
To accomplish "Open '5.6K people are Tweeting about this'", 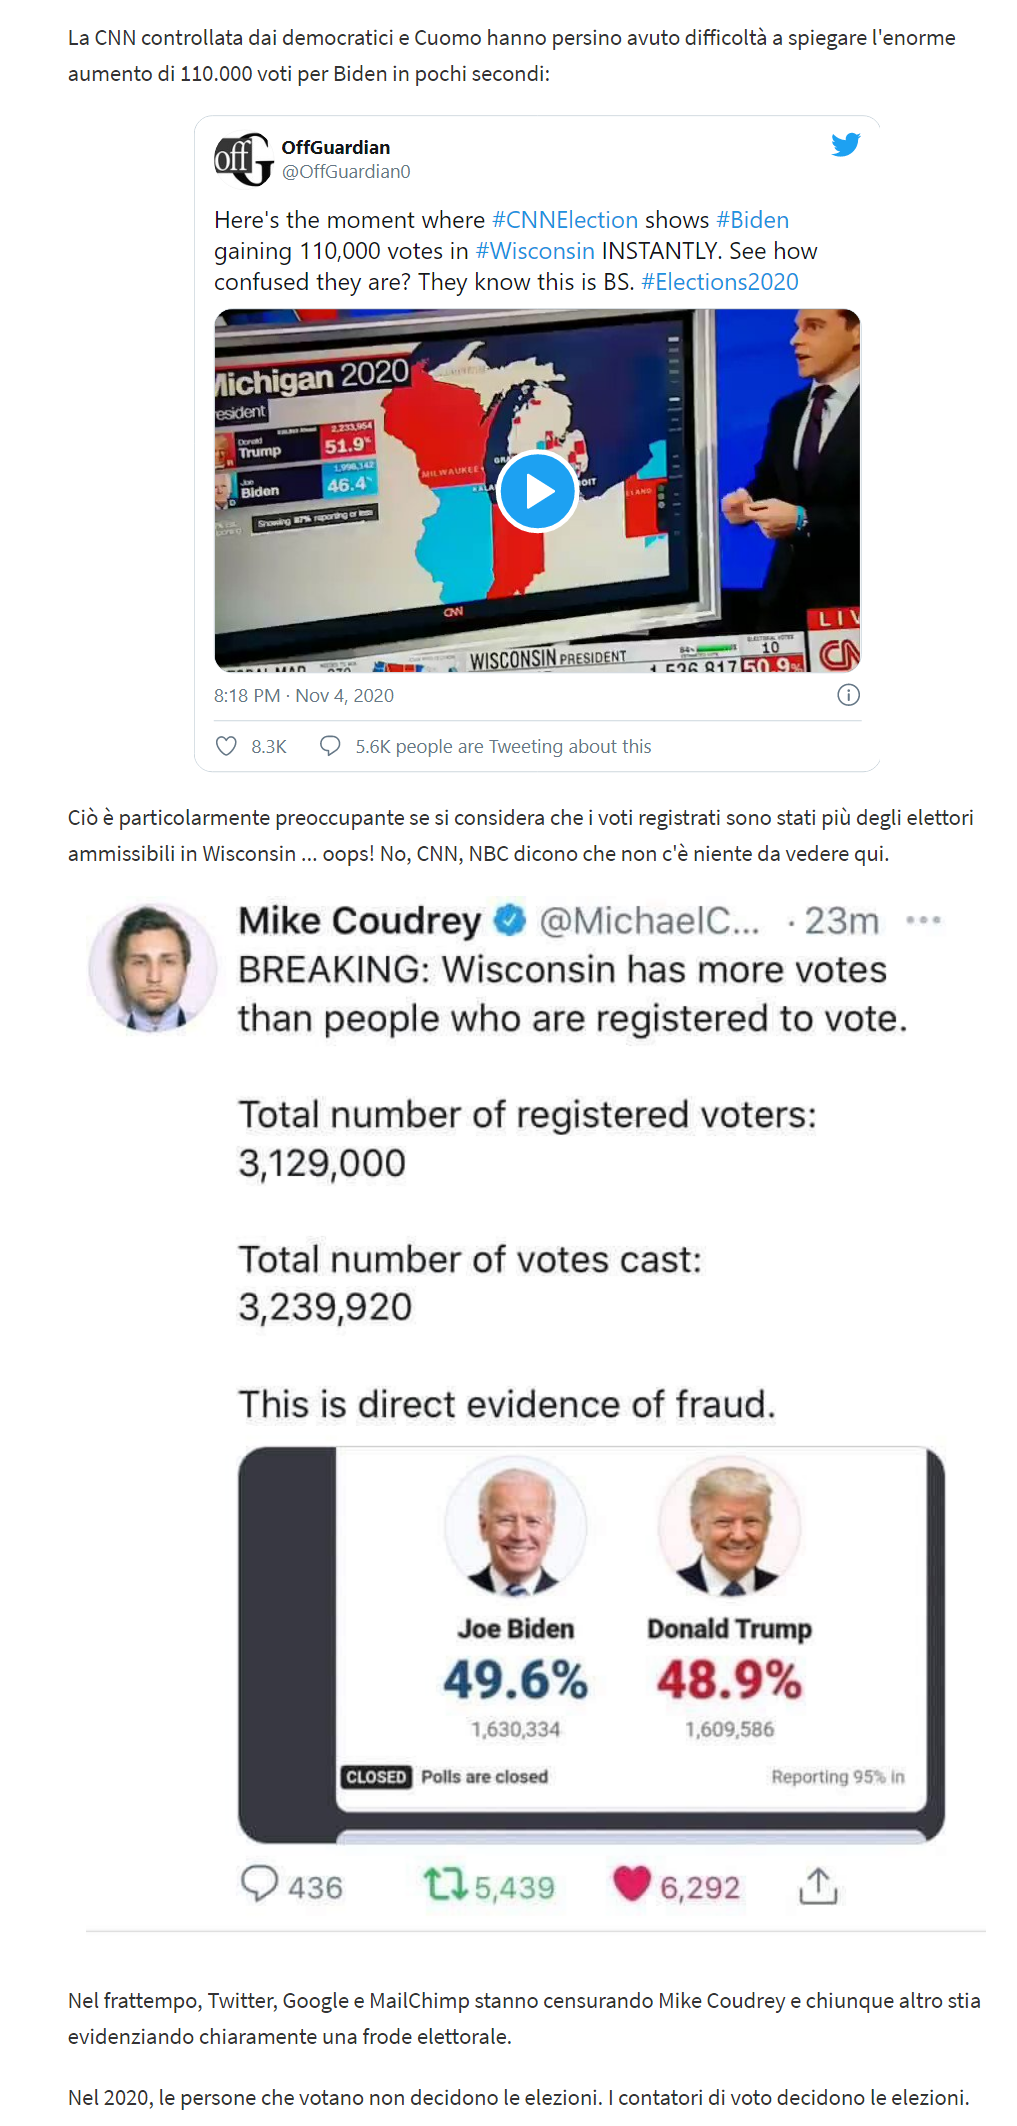I will click(503, 746).
